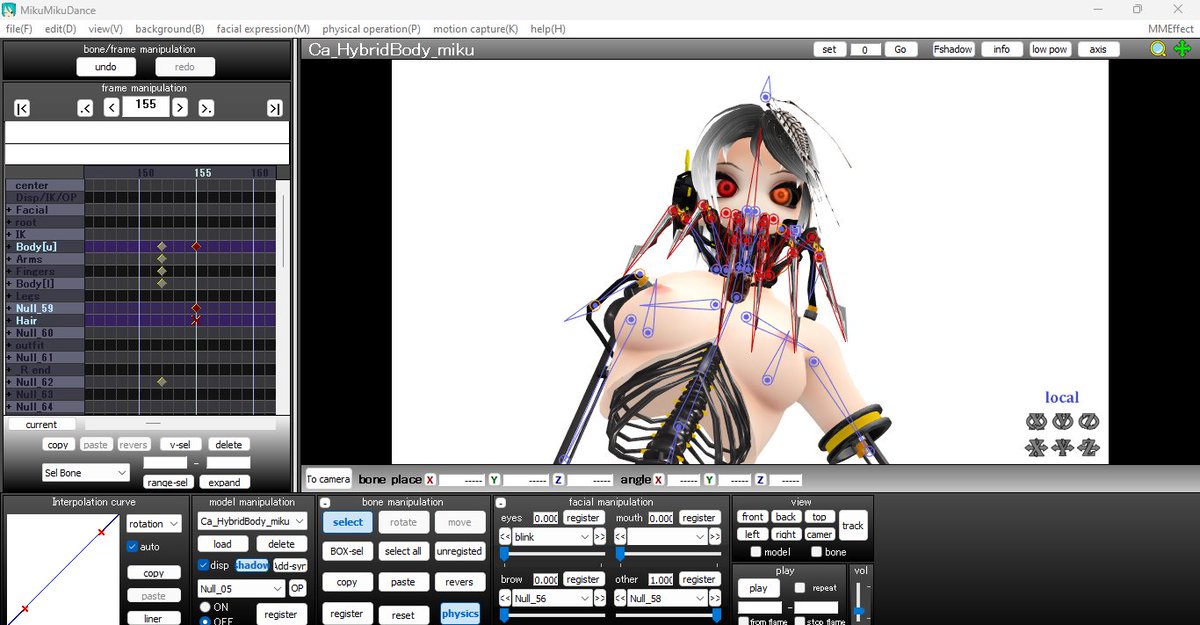Screen dimensions: 1200x625
Task: Toggle the stop flame checkbox
Action: (800, 622)
